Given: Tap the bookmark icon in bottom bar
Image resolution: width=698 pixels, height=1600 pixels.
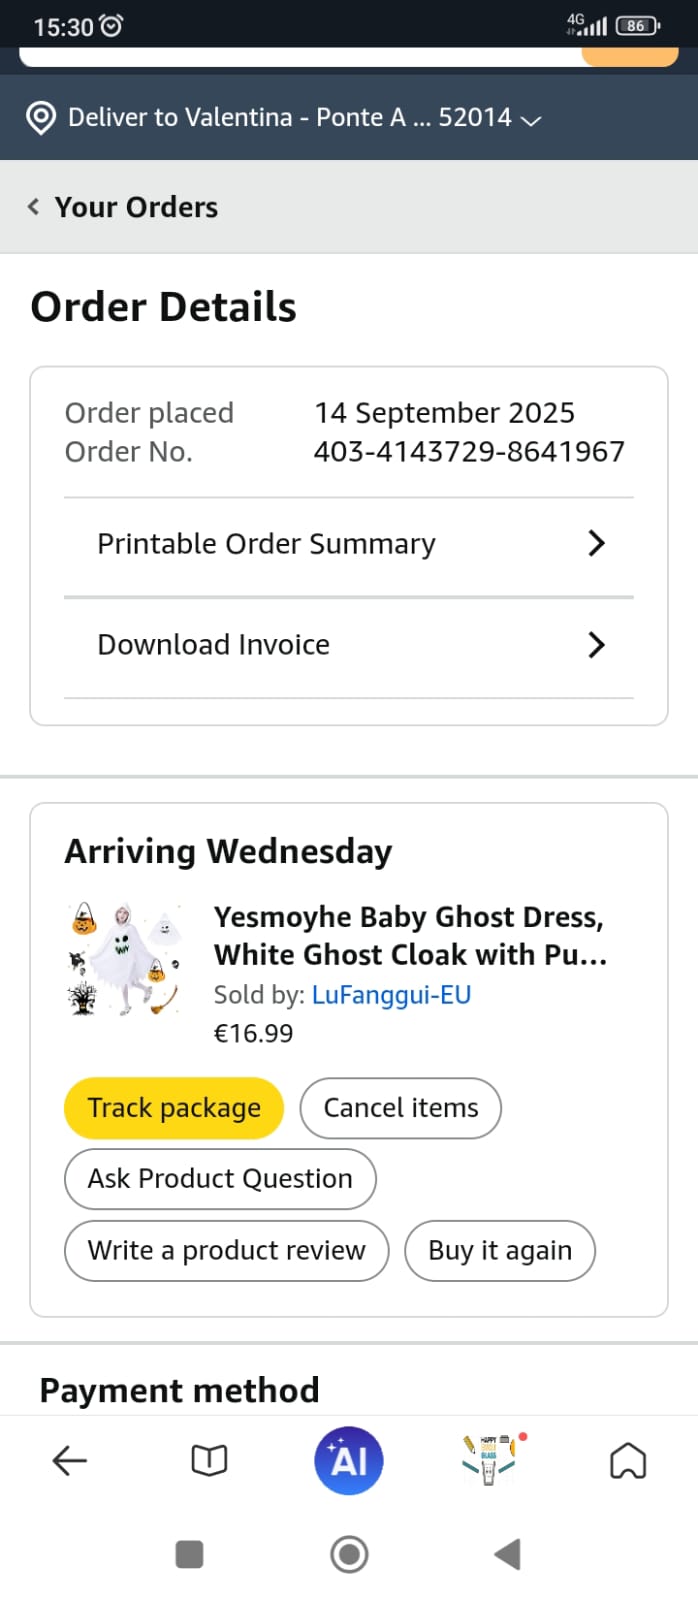Looking at the screenshot, I should click(x=628, y=1461).
